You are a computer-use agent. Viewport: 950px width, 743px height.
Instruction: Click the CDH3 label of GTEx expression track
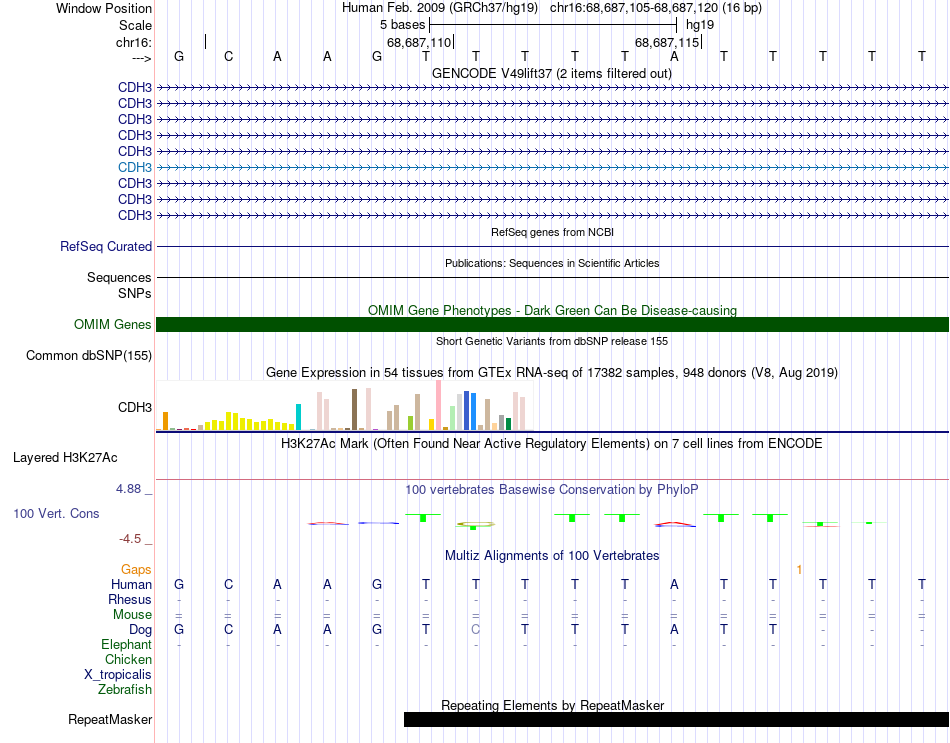click(135, 407)
